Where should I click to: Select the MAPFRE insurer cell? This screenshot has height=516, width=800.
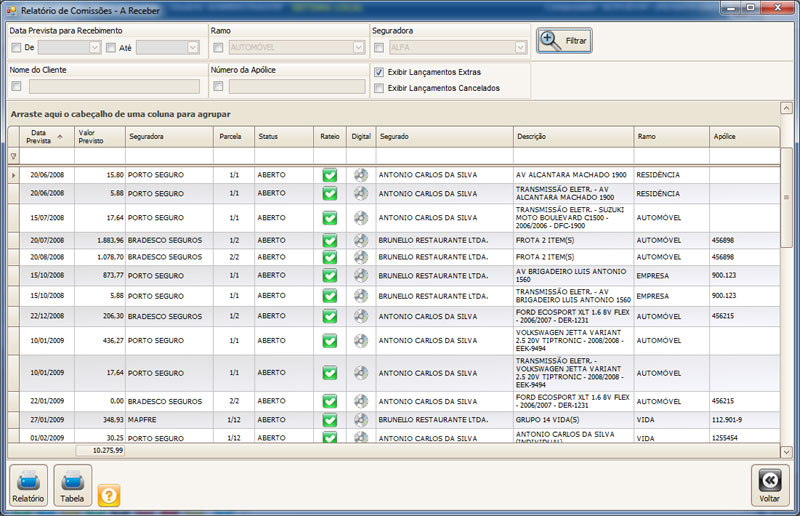(x=169, y=420)
